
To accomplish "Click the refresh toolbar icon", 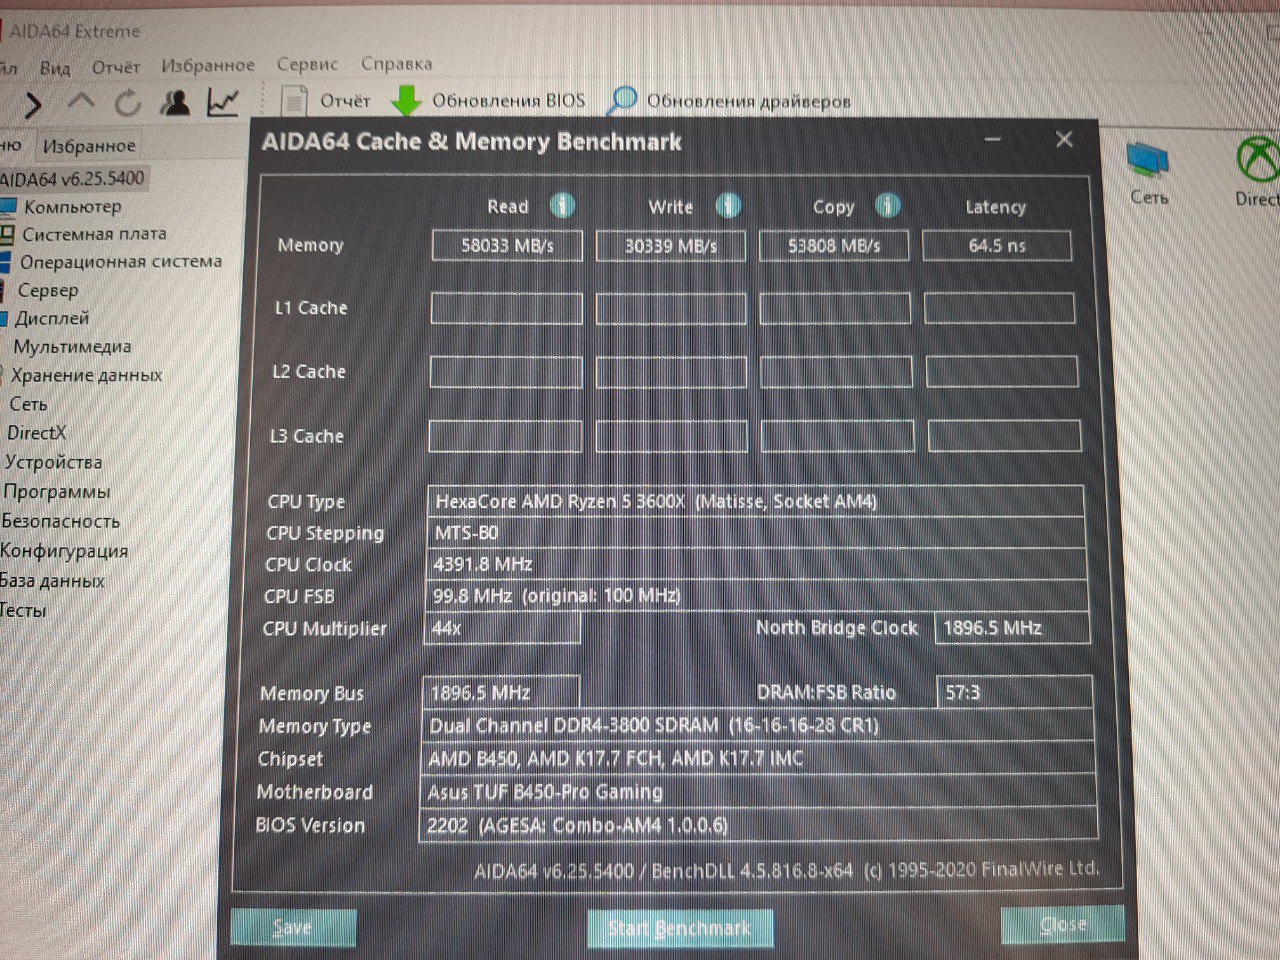I will [x=128, y=102].
